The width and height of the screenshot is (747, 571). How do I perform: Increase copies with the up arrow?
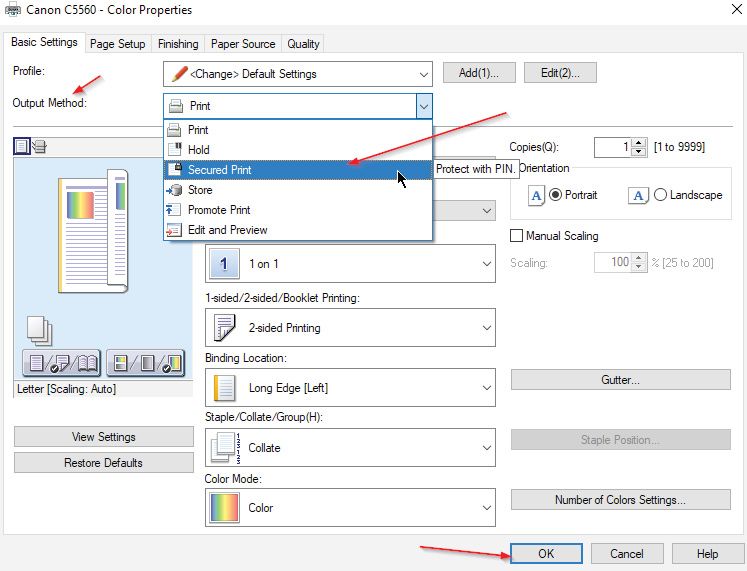point(639,142)
